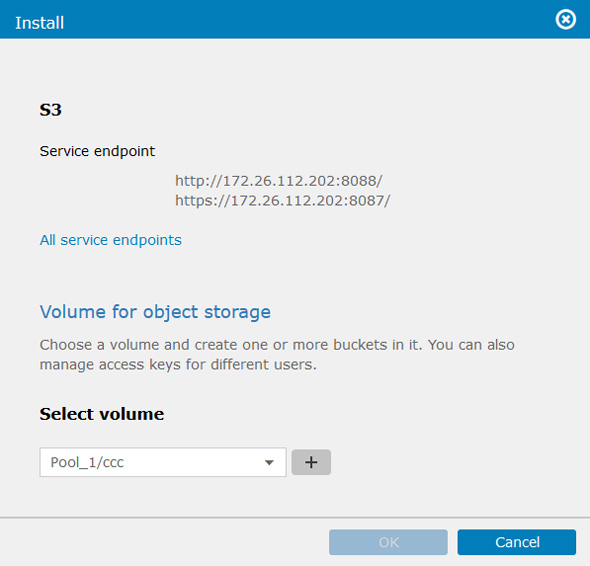Screen dimensions: 590x566
Task: Click the Service endpoint label
Action: (97, 151)
